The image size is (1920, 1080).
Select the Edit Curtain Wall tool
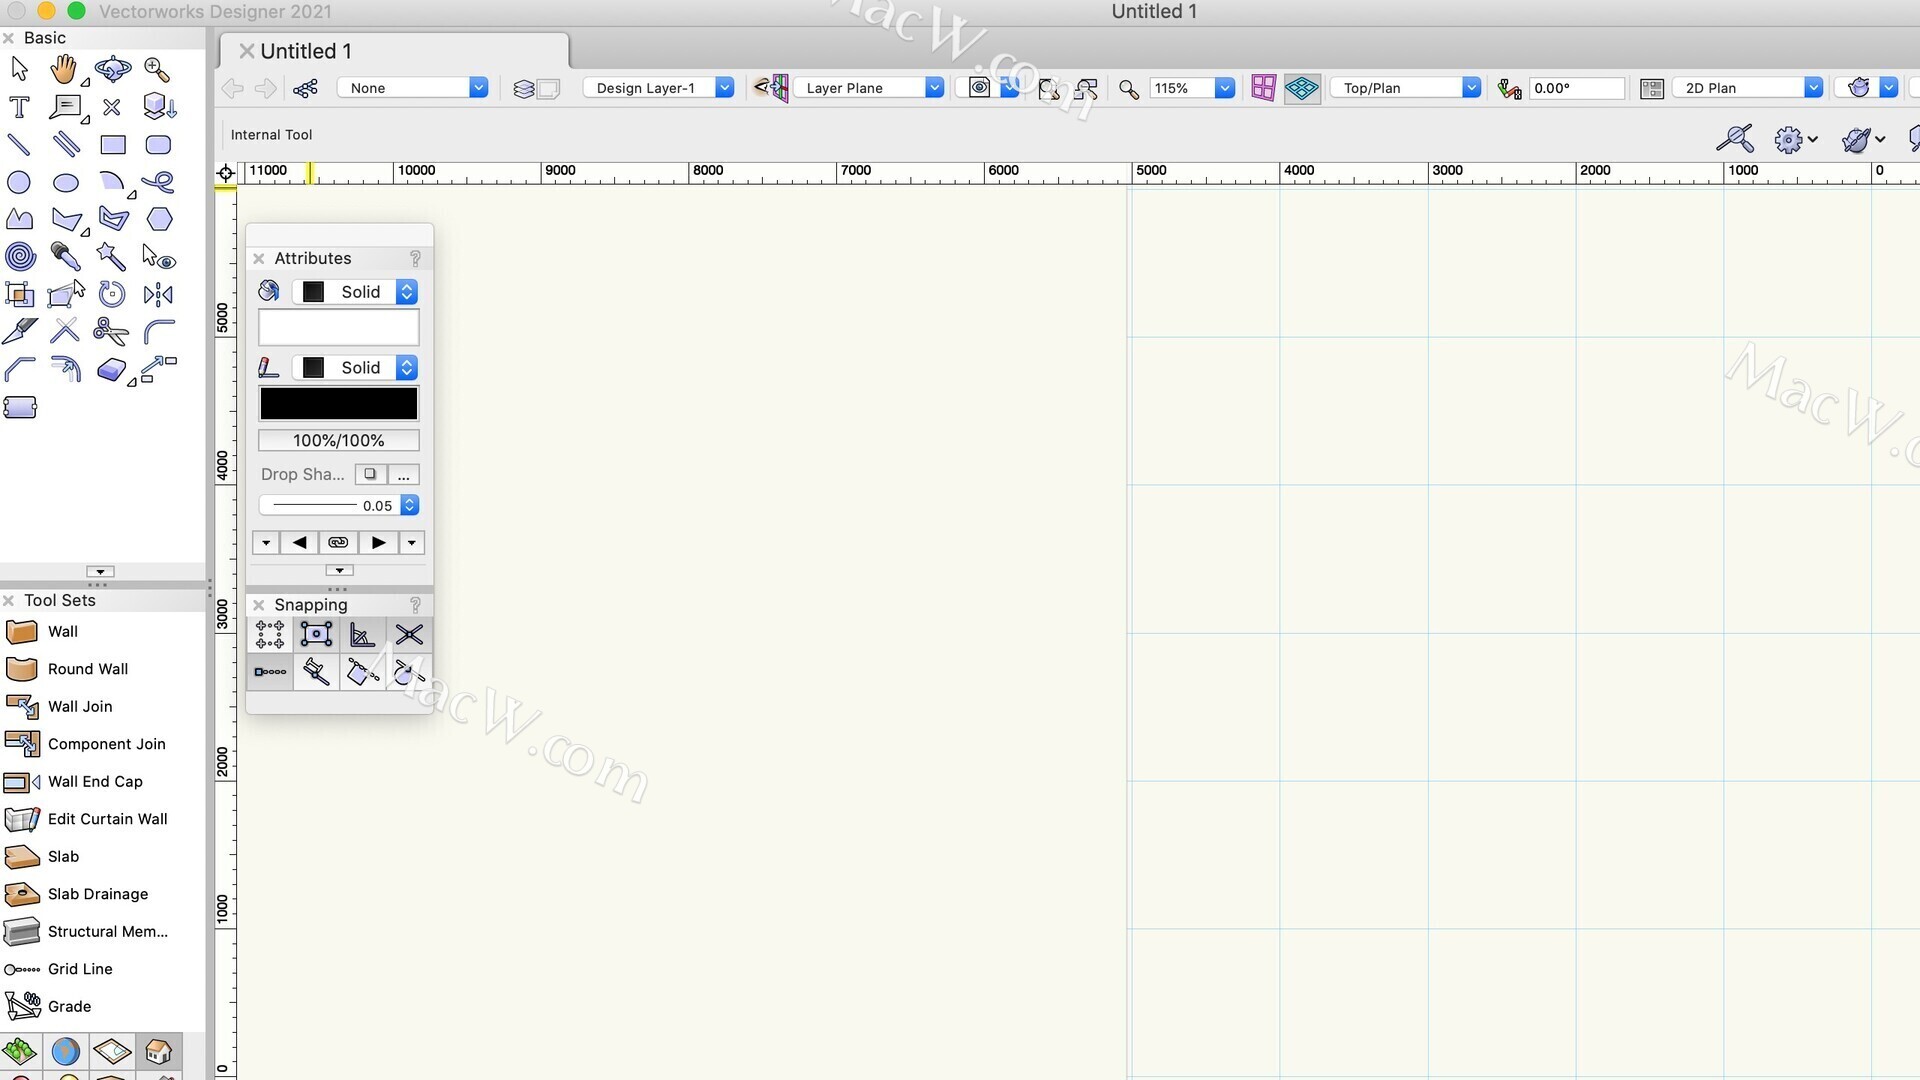pyautogui.click(x=102, y=819)
